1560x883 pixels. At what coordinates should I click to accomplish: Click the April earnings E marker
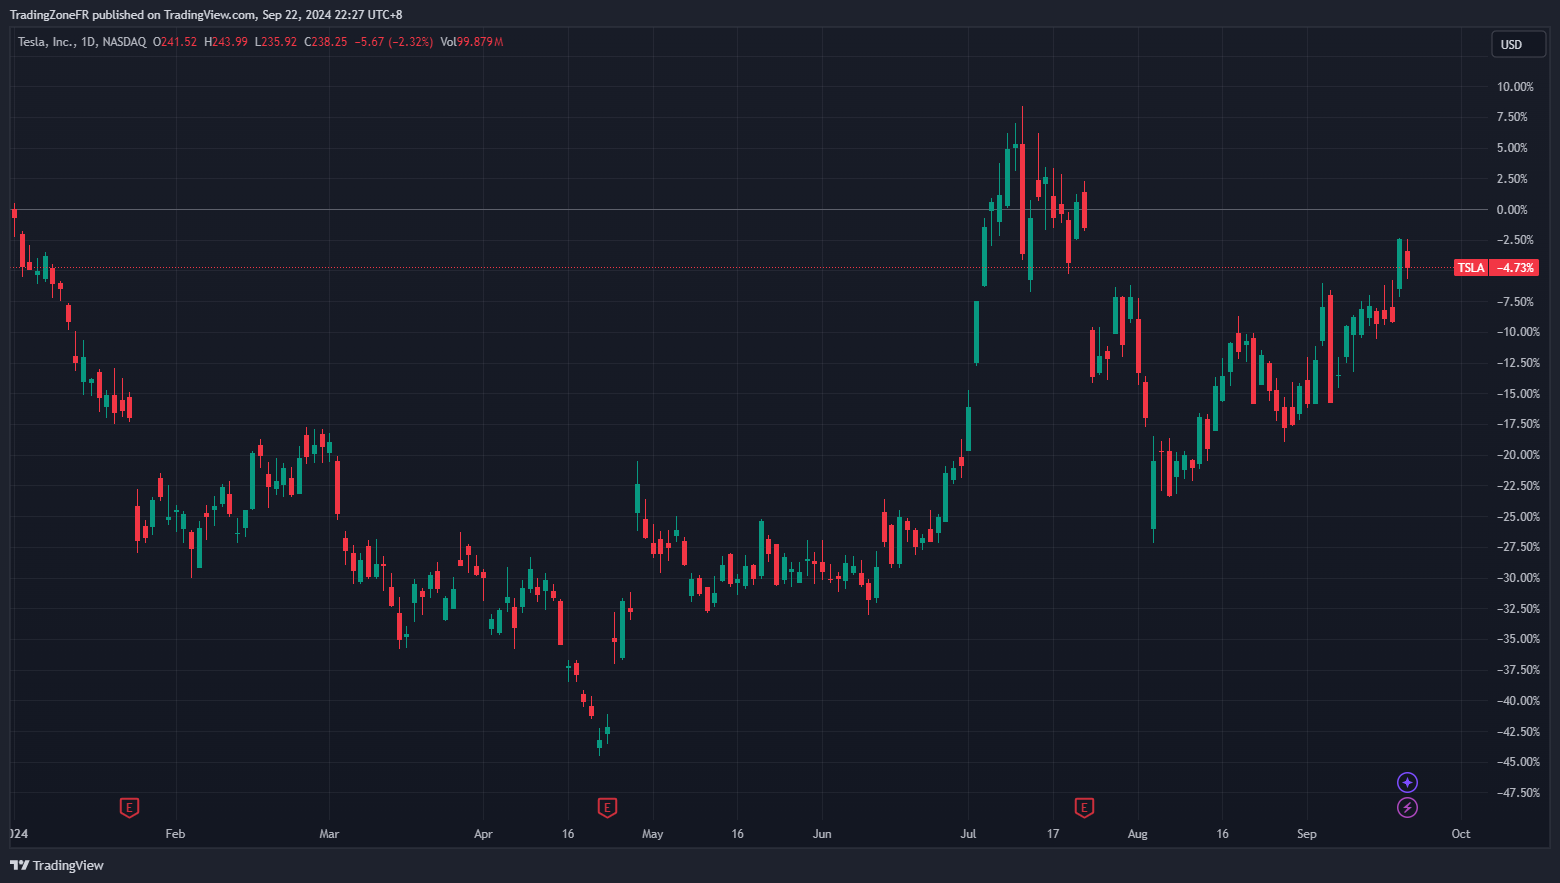(x=607, y=807)
